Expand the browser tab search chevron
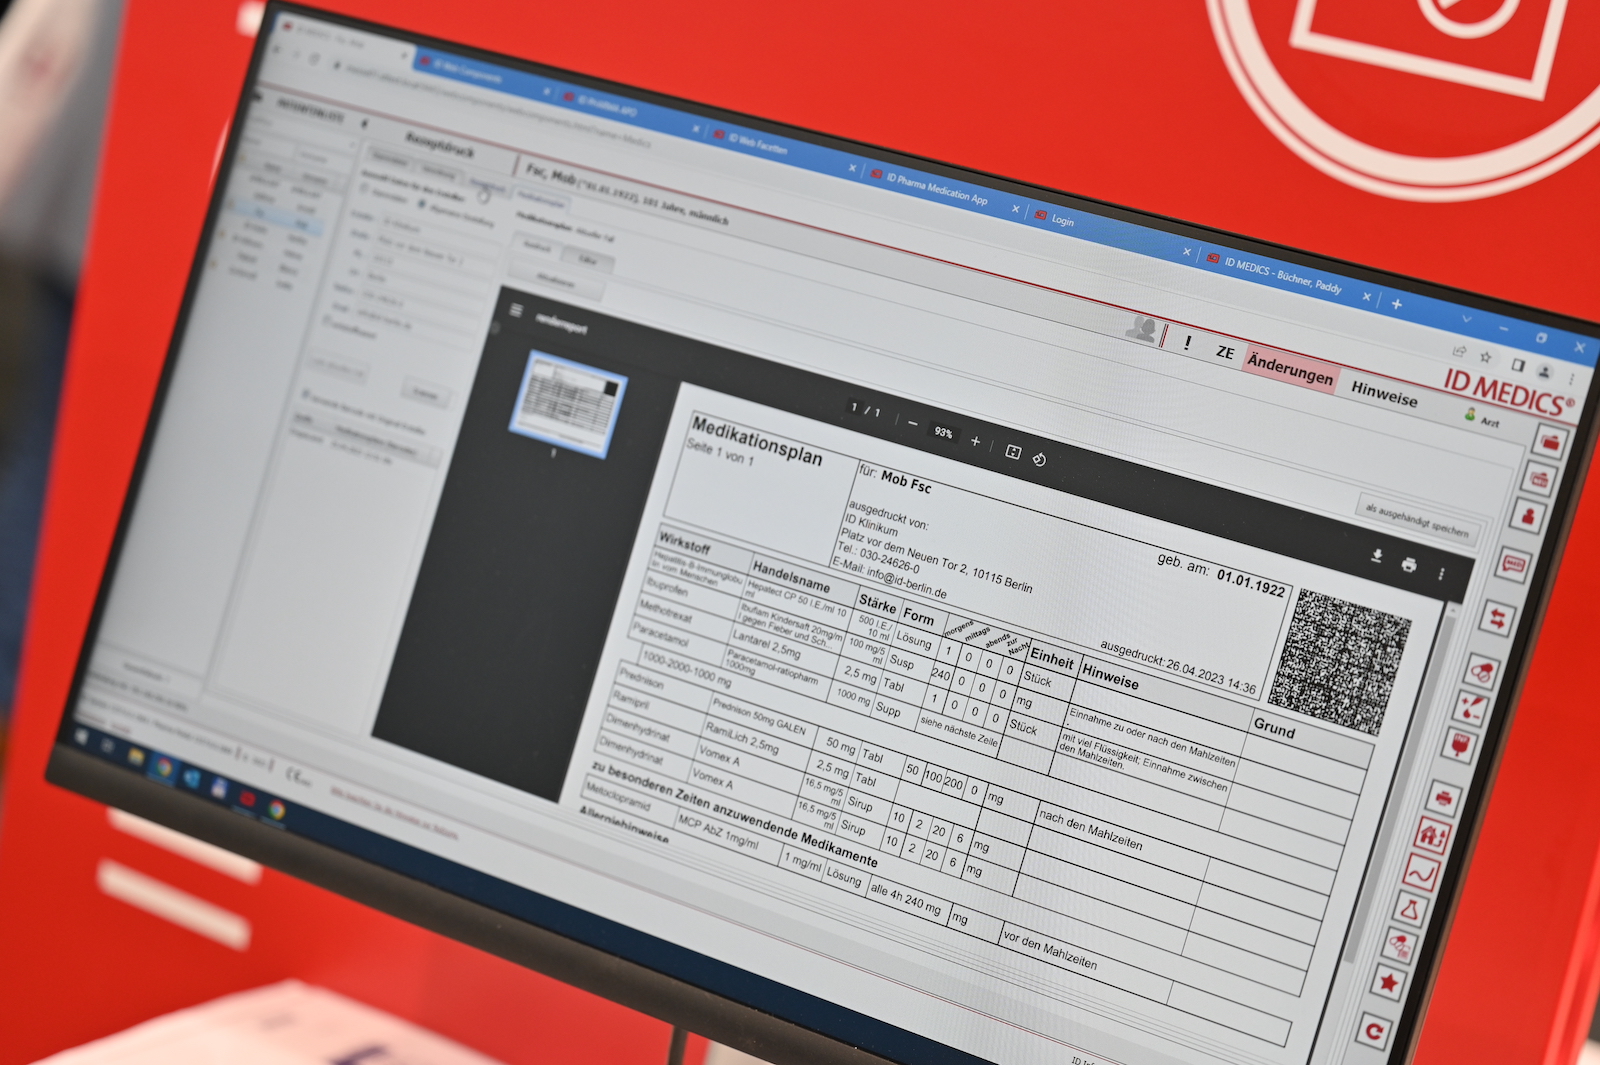The width and height of the screenshot is (1600, 1065). [1467, 319]
